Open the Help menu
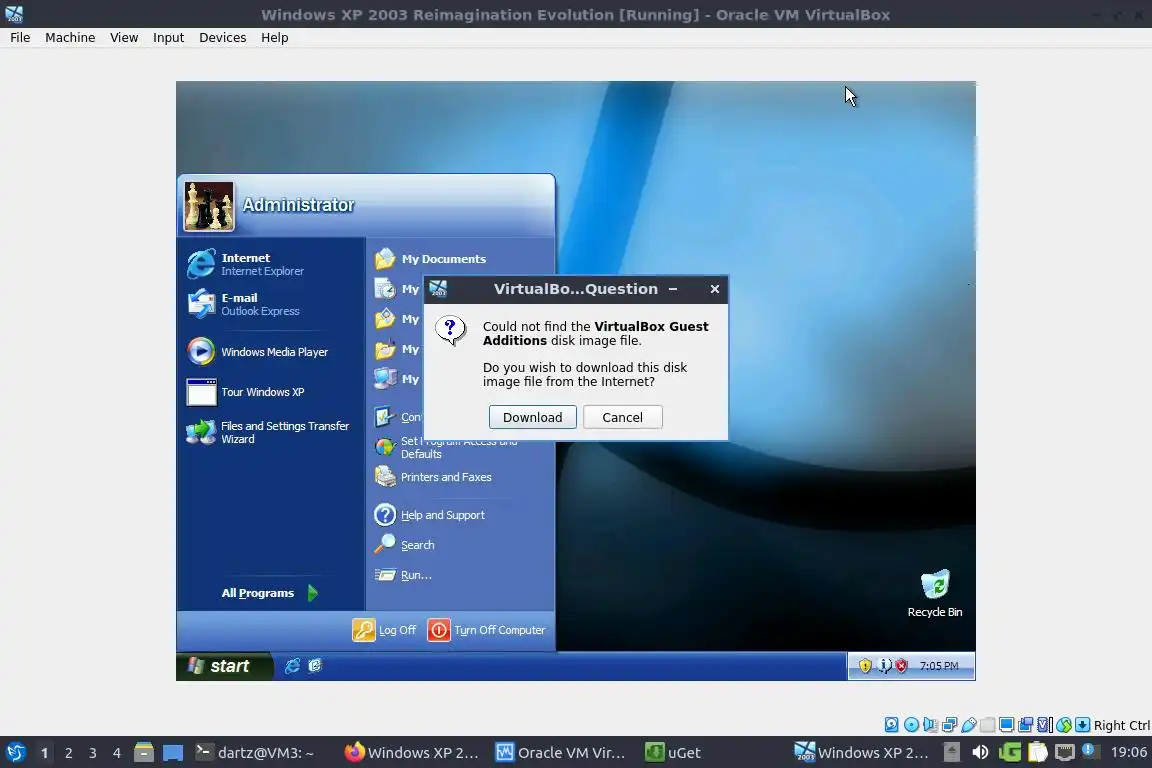1152x768 pixels. (x=274, y=37)
